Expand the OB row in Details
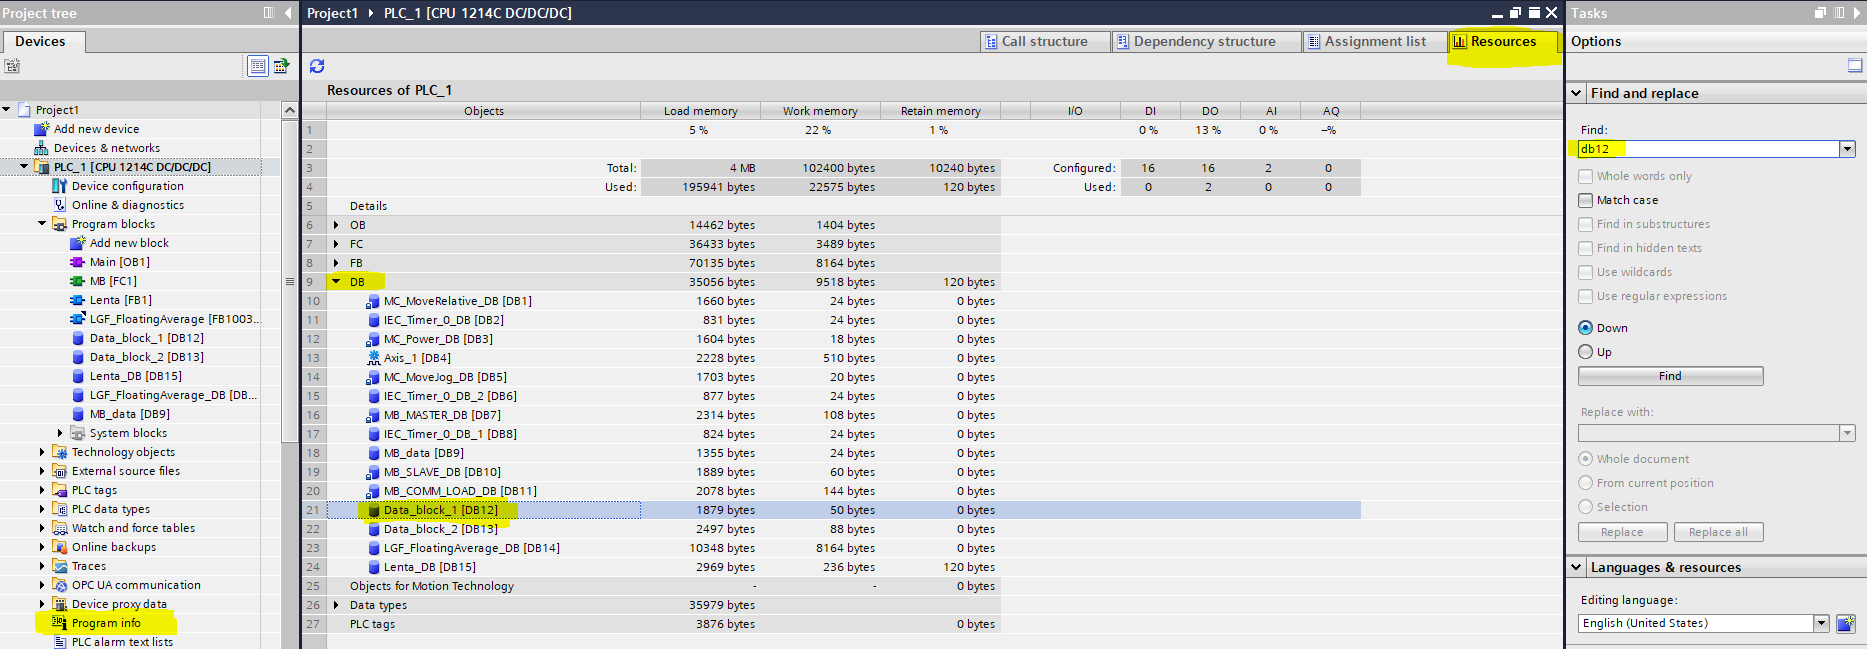The image size is (1867, 649). [x=336, y=225]
